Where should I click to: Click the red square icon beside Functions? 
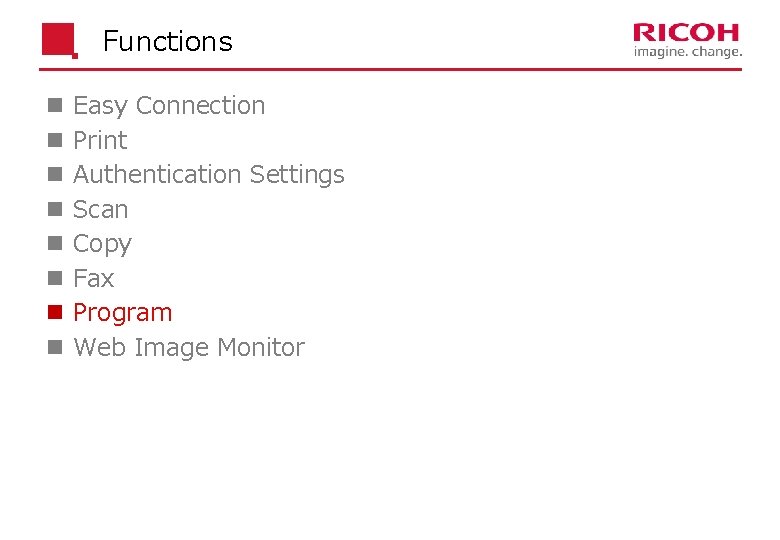[x=60, y=40]
